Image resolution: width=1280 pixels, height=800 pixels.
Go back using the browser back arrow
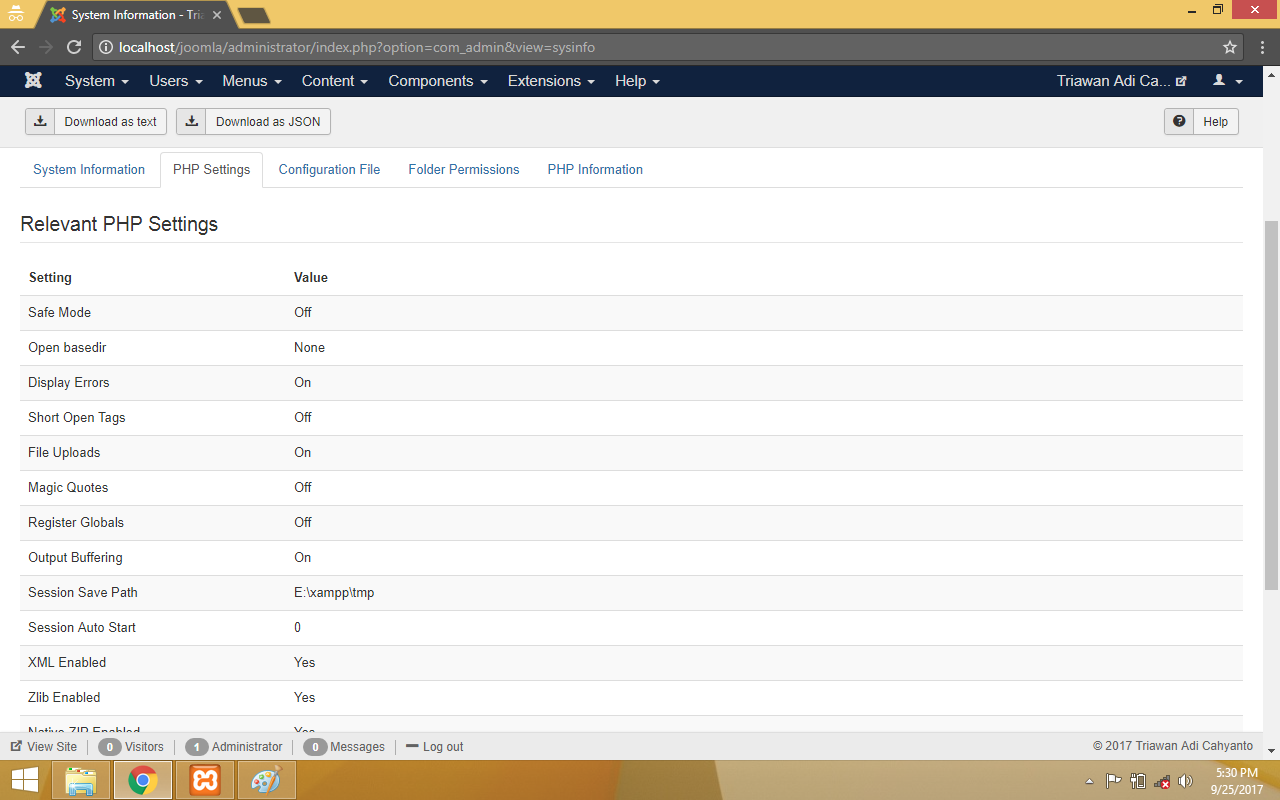point(18,47)
